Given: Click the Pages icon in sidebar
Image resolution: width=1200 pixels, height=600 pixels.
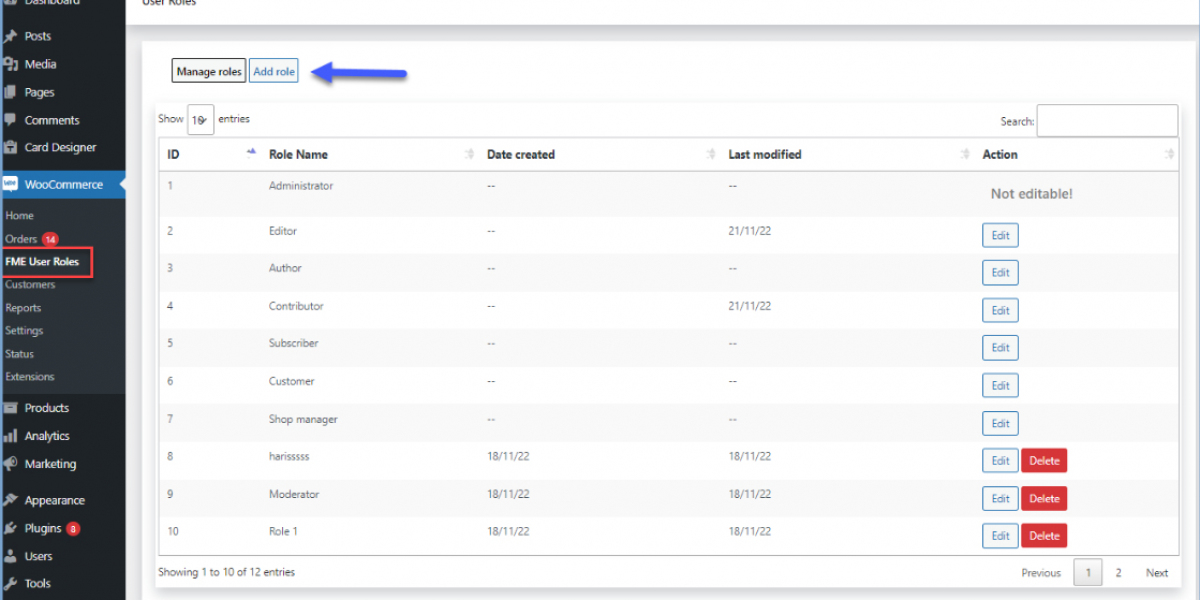Looking at the screenshot, I should tap(11, 92).
